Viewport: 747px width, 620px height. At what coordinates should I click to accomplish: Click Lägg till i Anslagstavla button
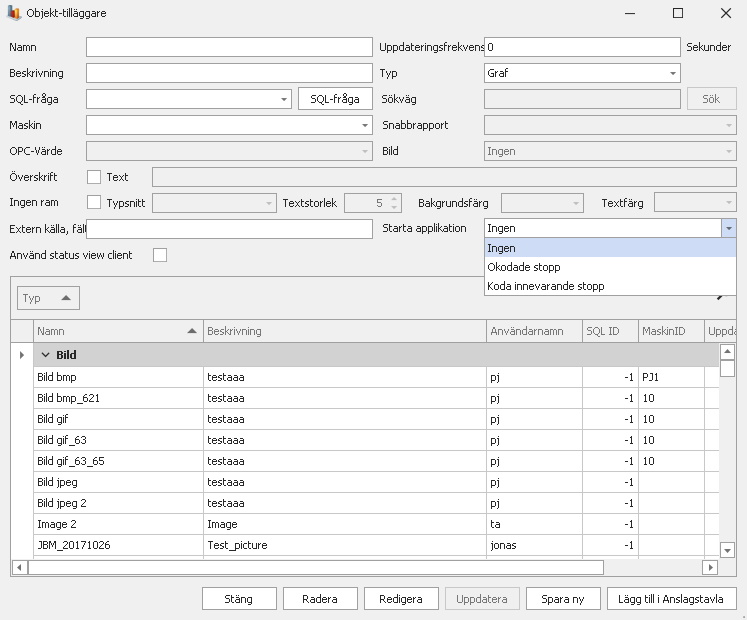click(672, 599)
